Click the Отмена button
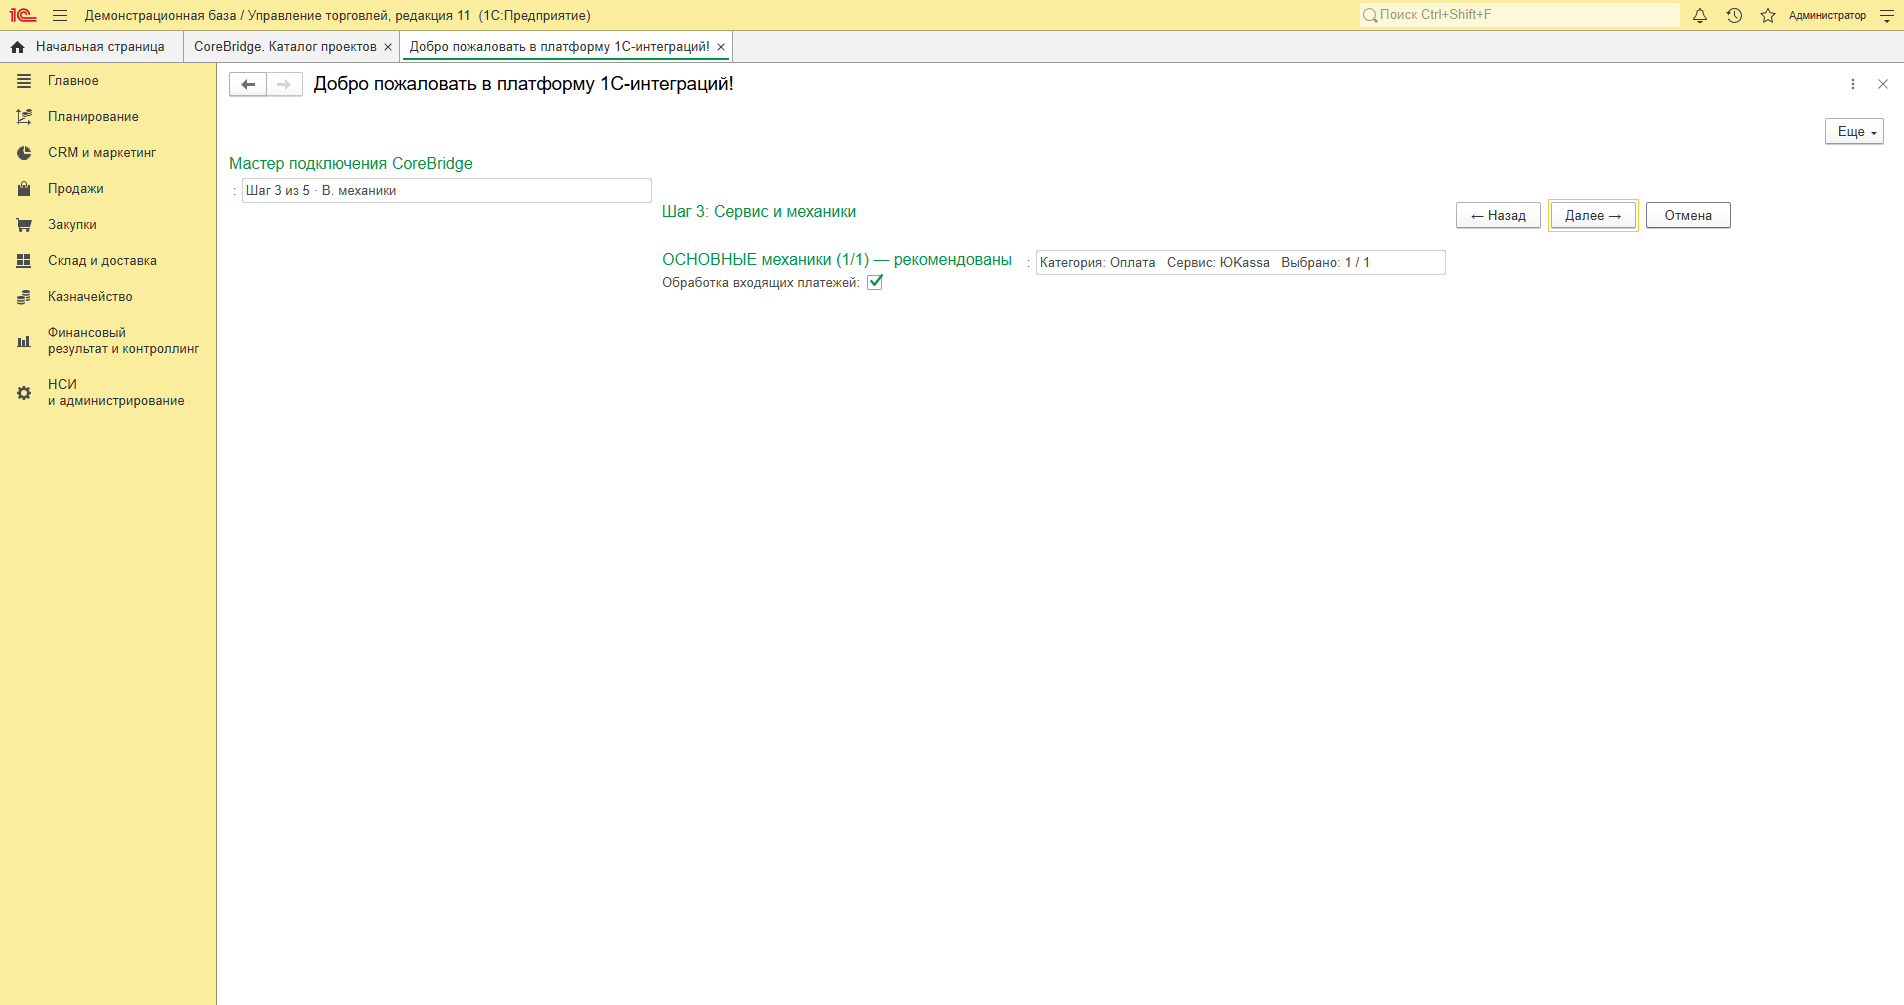The image size is (1904, 1005). (1688, 215)
